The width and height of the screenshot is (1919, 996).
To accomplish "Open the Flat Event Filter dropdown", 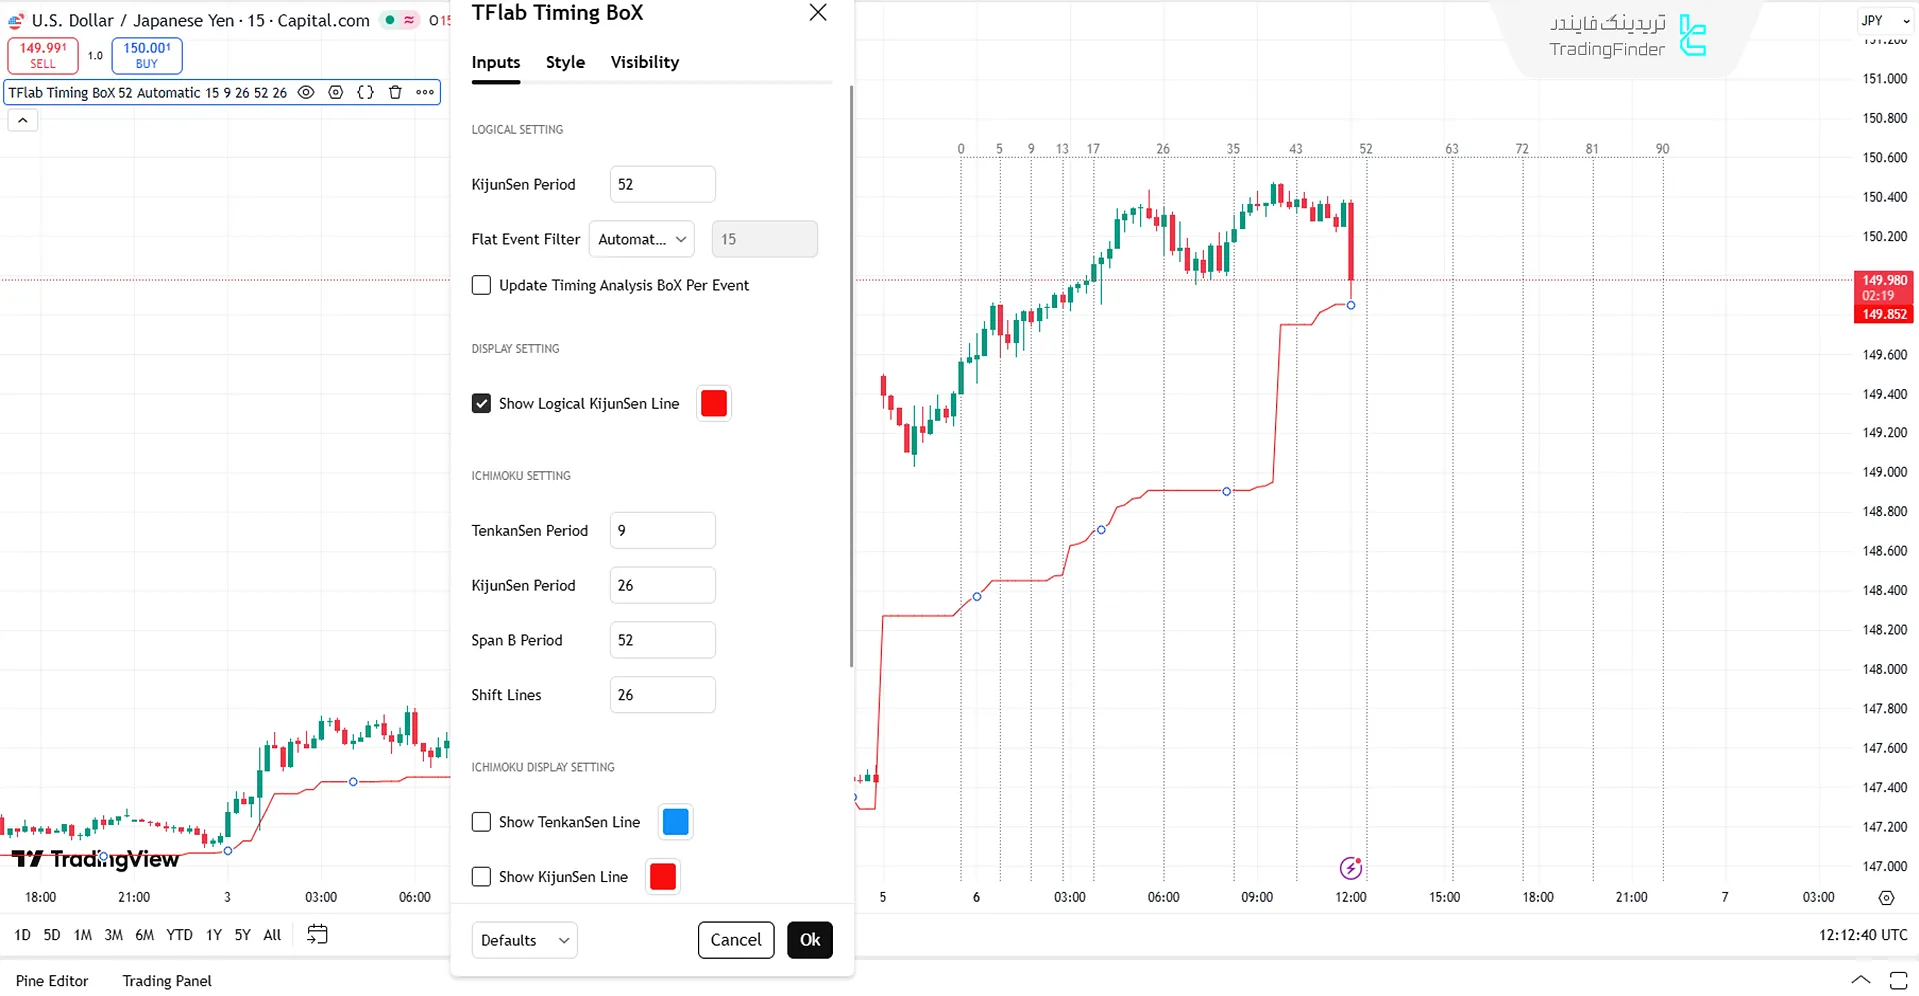I will 642,240.
